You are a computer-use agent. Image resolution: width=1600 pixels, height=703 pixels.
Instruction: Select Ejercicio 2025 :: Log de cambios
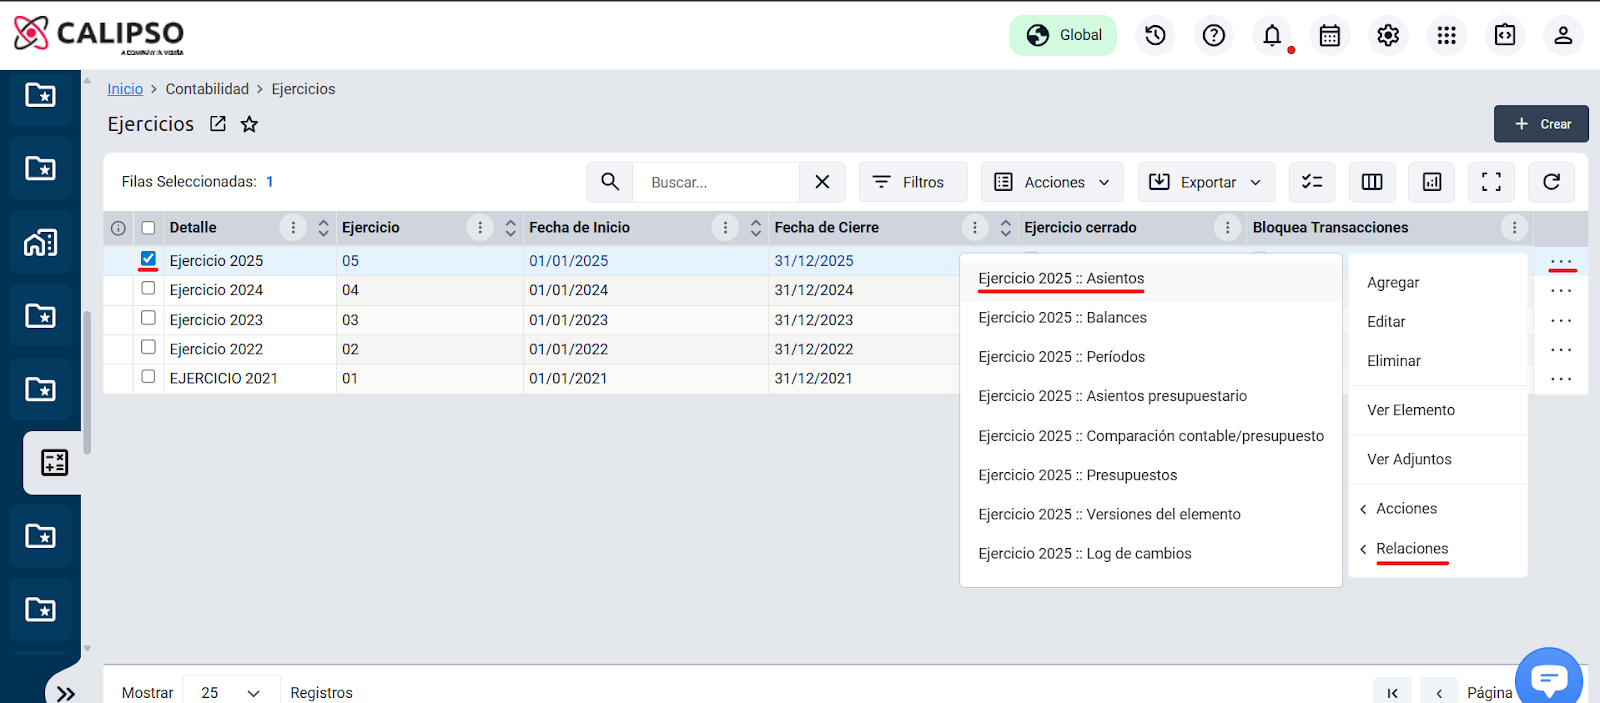click(x=1150, y=554)
